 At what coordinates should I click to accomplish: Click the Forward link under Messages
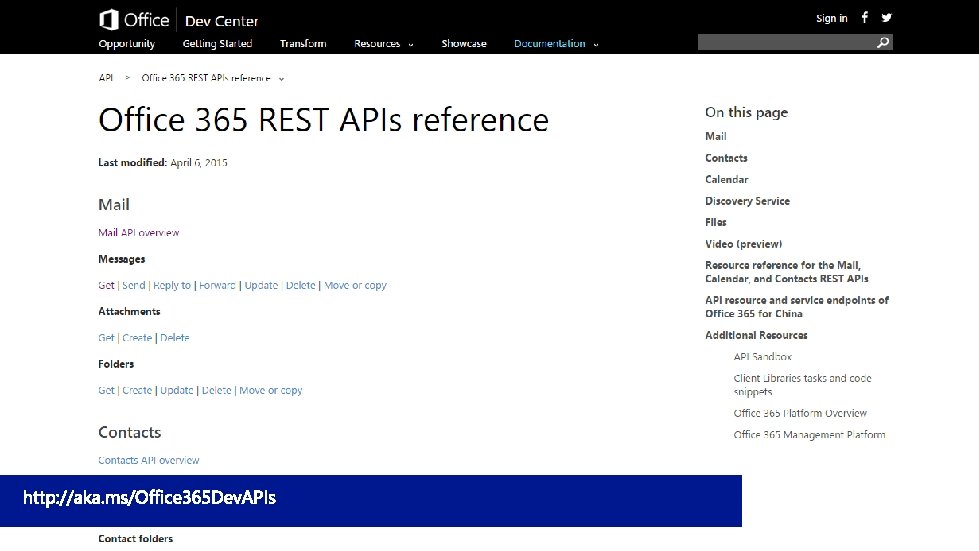[x=217, y=285]
